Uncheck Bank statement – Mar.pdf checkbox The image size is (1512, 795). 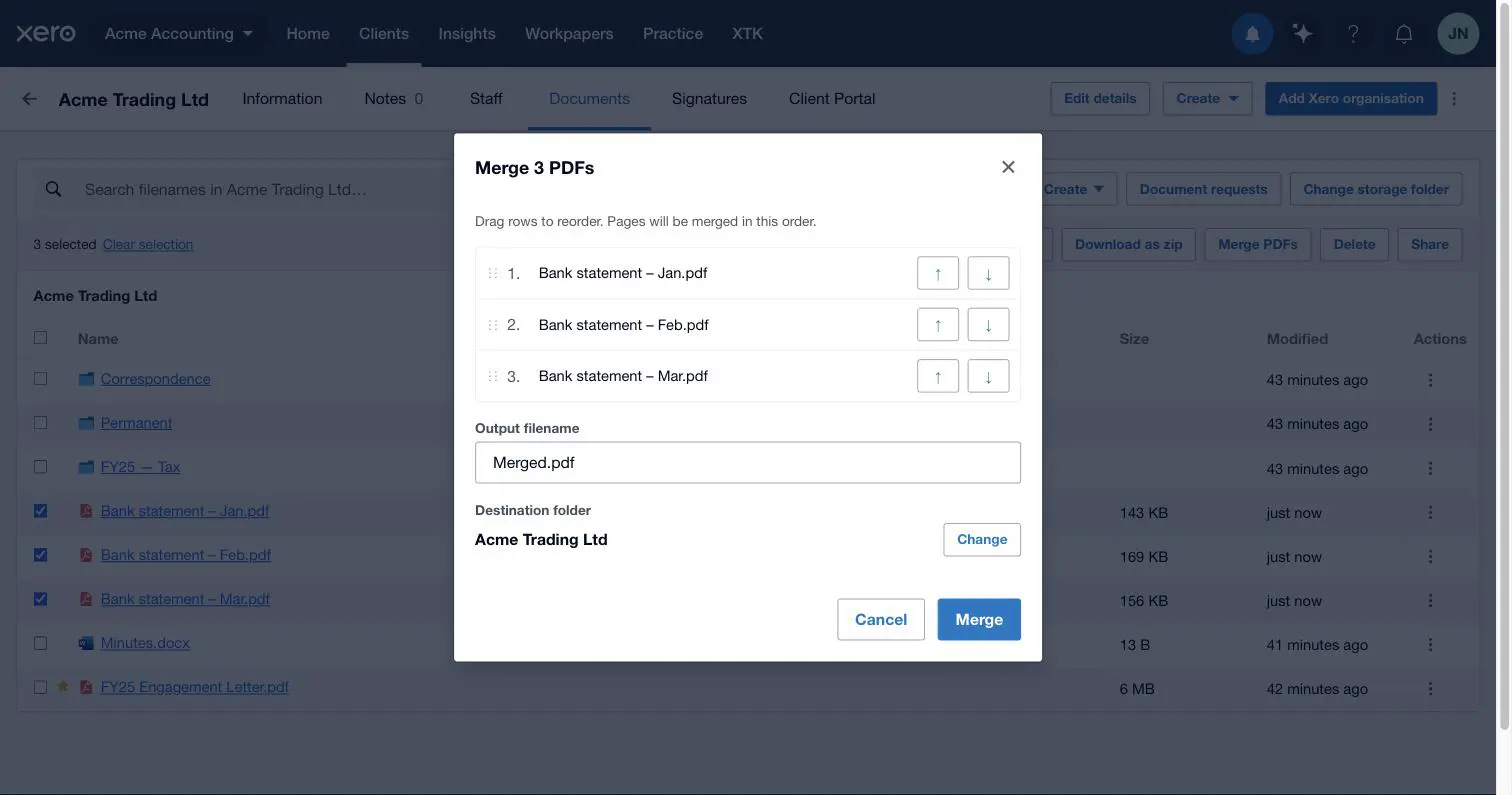40,599
